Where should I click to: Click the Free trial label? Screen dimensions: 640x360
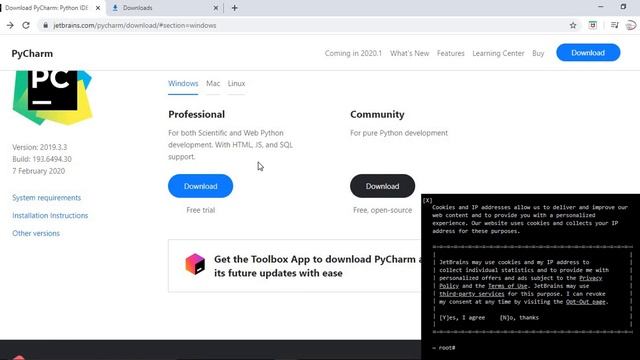(x=200, y=210)
